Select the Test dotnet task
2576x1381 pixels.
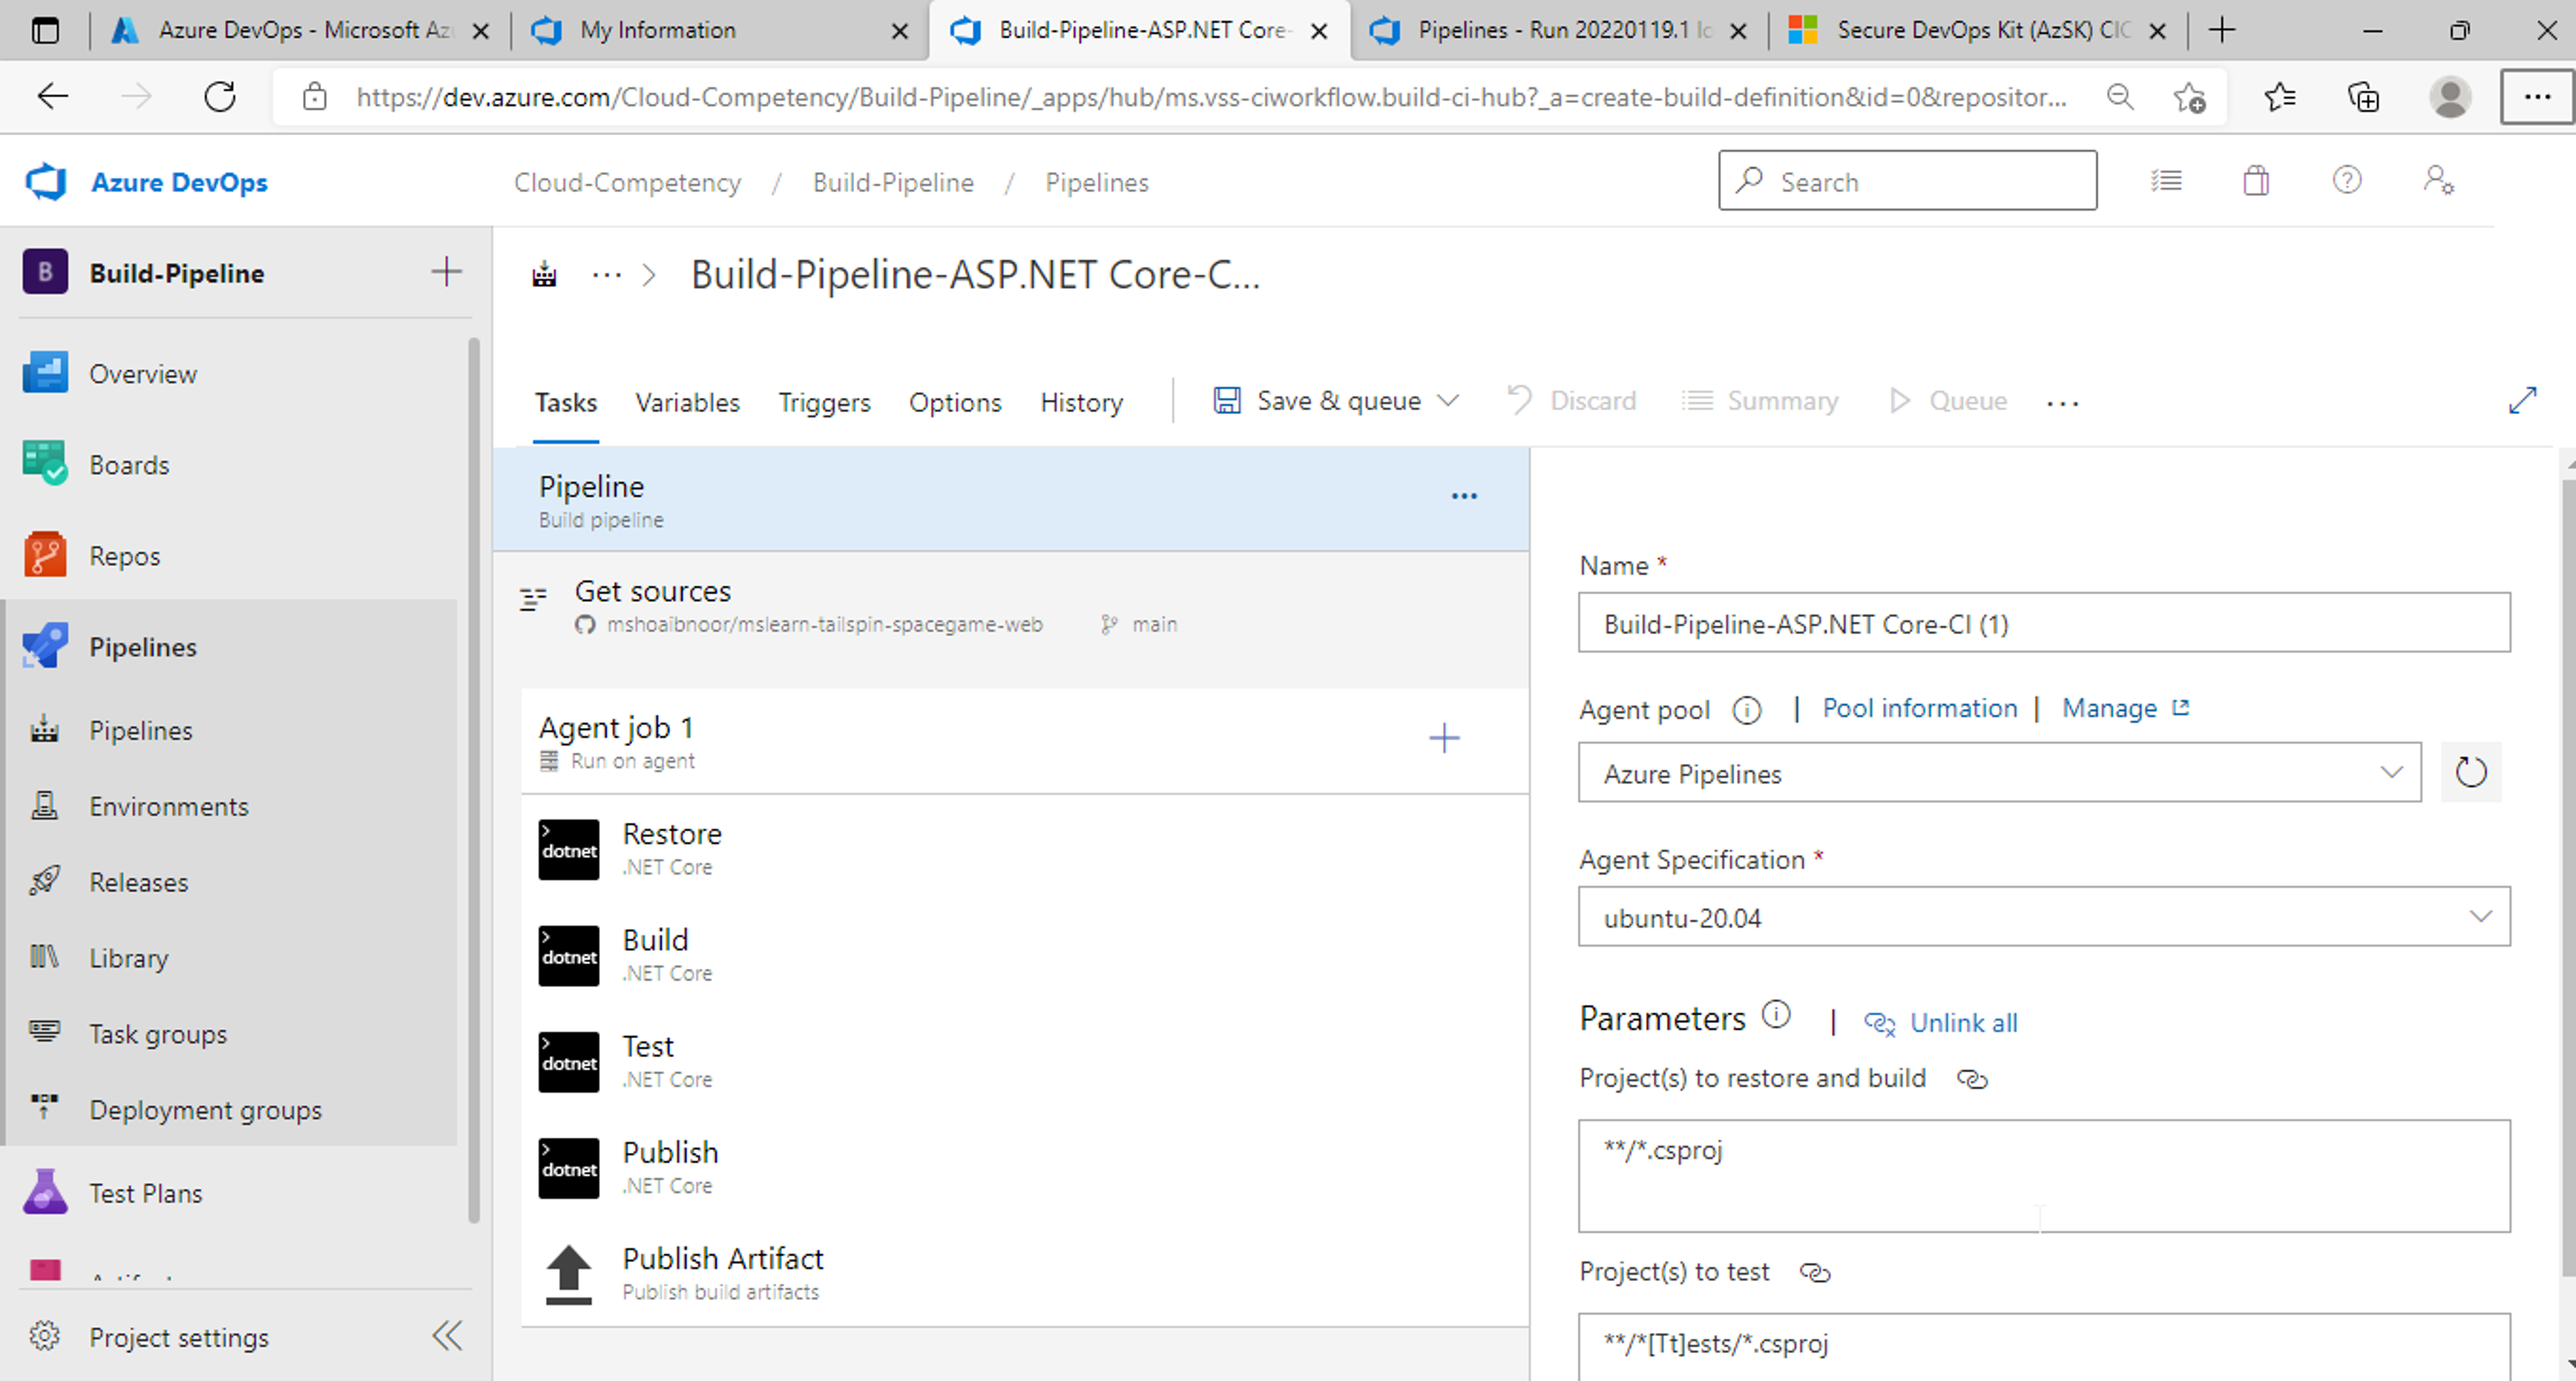[x=1025, y=1061]
